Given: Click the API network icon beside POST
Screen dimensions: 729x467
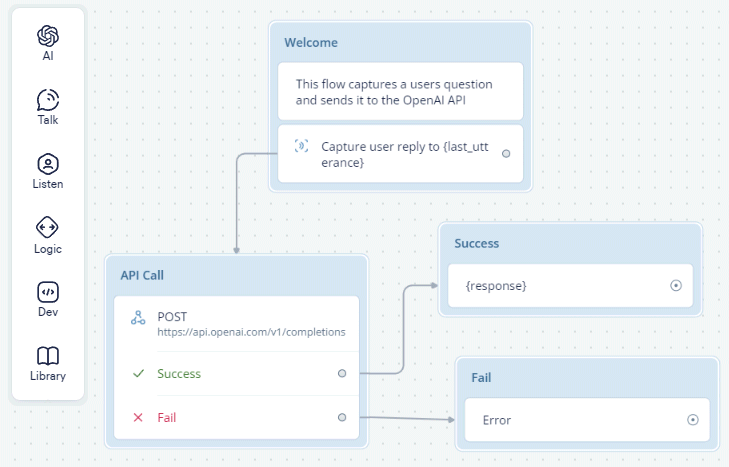Looking at the screenshot, I should [139, 318].
